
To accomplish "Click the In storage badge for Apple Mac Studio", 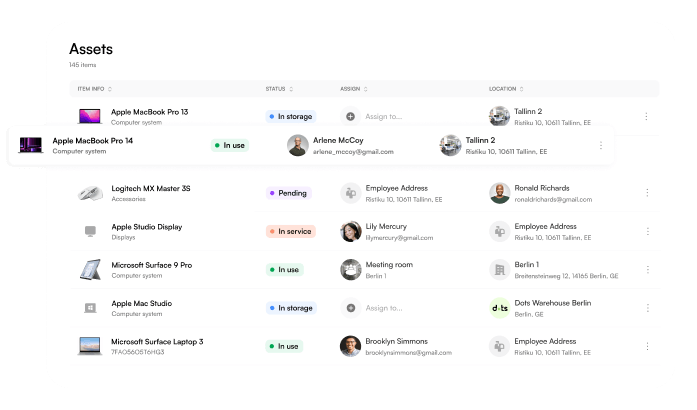I will click(x=291, y=308).
